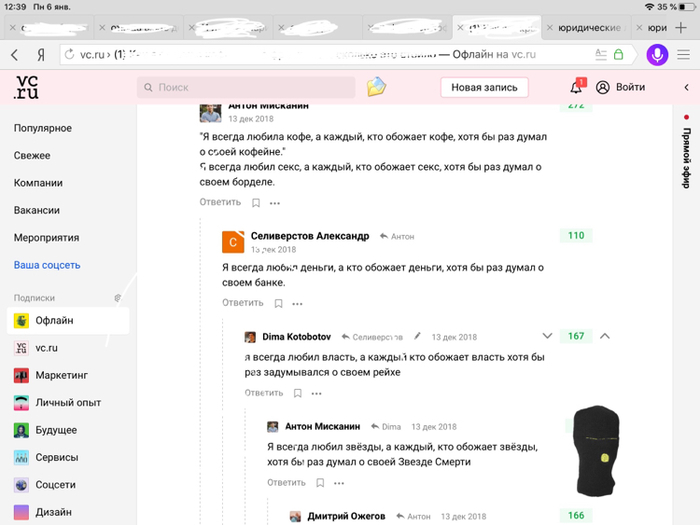
Task: Click the subscriptions settings icon beside Подписки
Action: [x=118, y=298]
